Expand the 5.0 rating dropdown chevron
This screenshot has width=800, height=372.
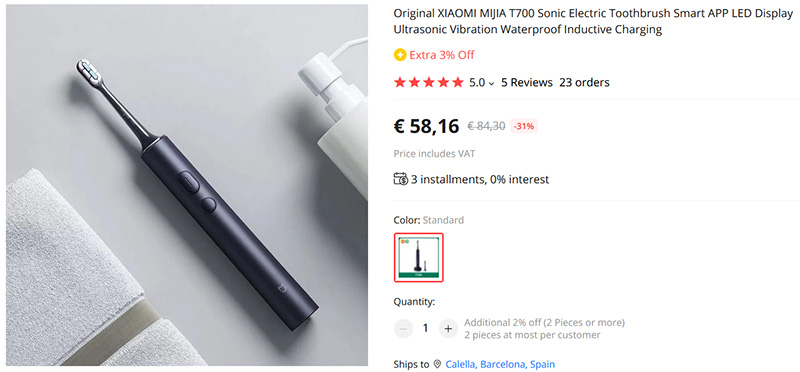491,83
